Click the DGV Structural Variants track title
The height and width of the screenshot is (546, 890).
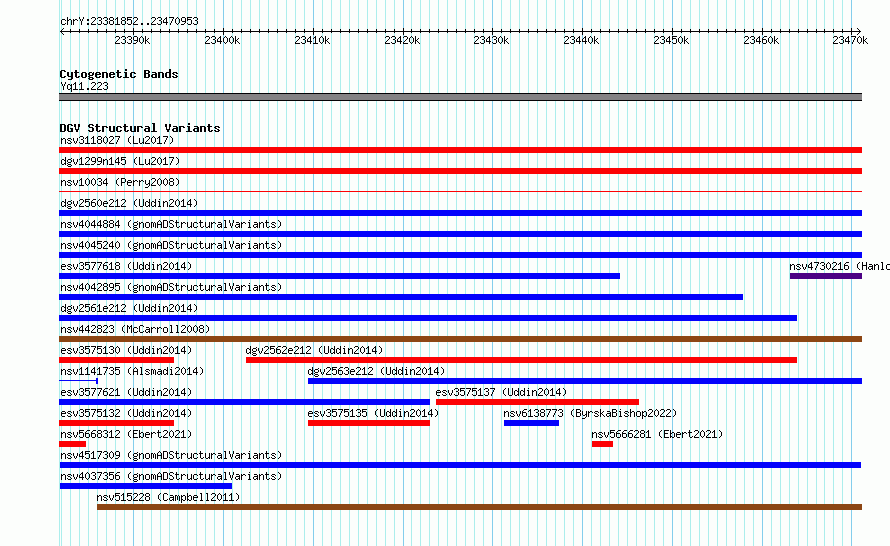(140, 128)
